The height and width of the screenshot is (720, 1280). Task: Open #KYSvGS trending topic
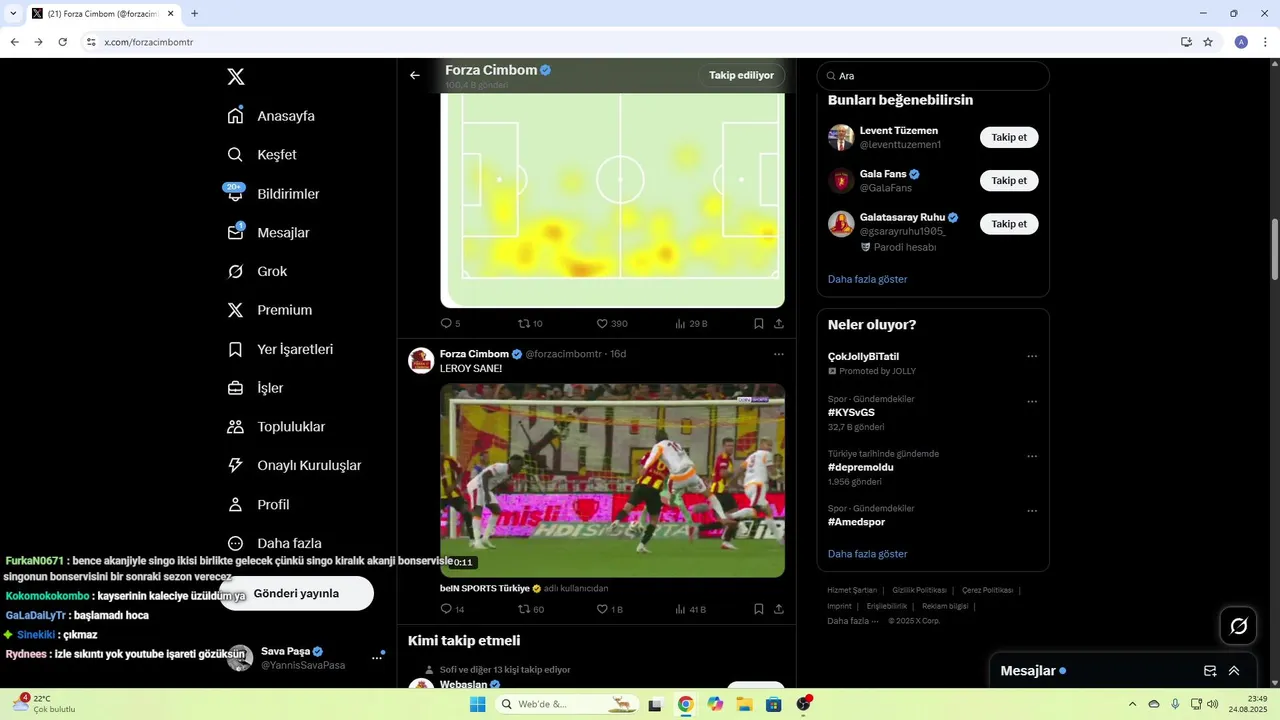851,412
